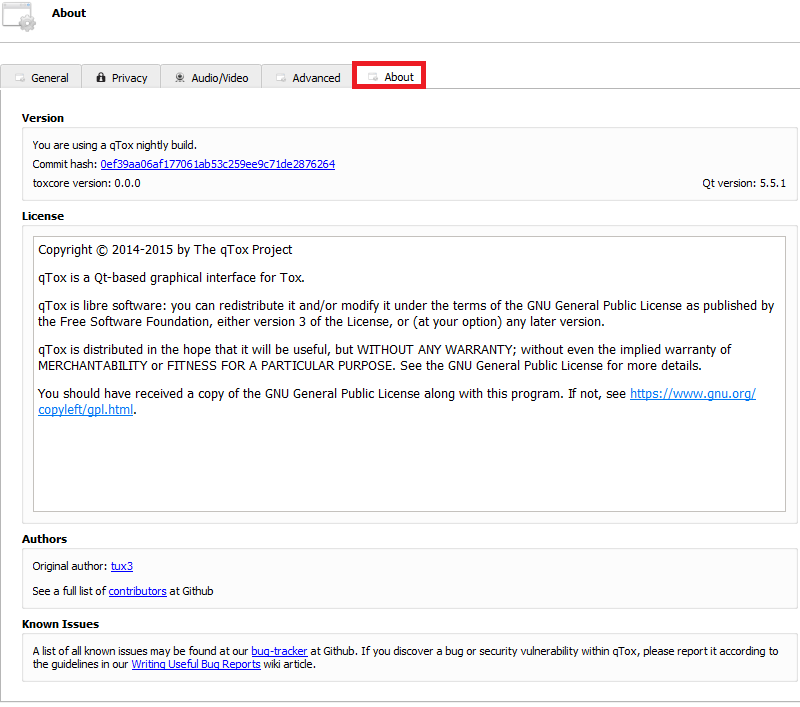Click the webcam icon on the Audio/Video tab

coord(180,78)
